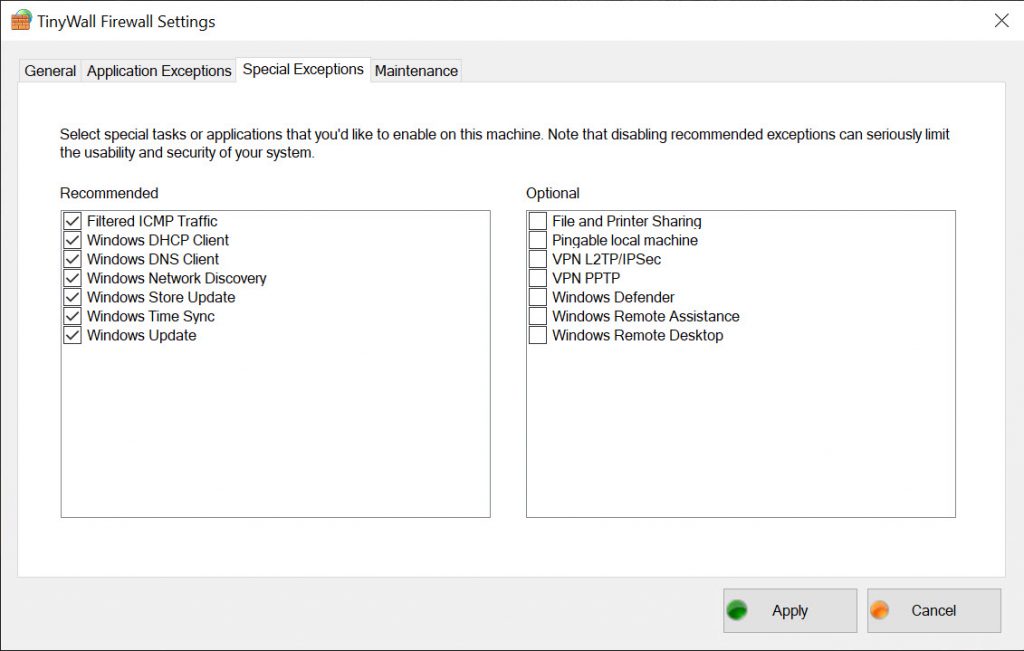Close the TinyWall Firewall Settings window

click(x=1001, y=20)
